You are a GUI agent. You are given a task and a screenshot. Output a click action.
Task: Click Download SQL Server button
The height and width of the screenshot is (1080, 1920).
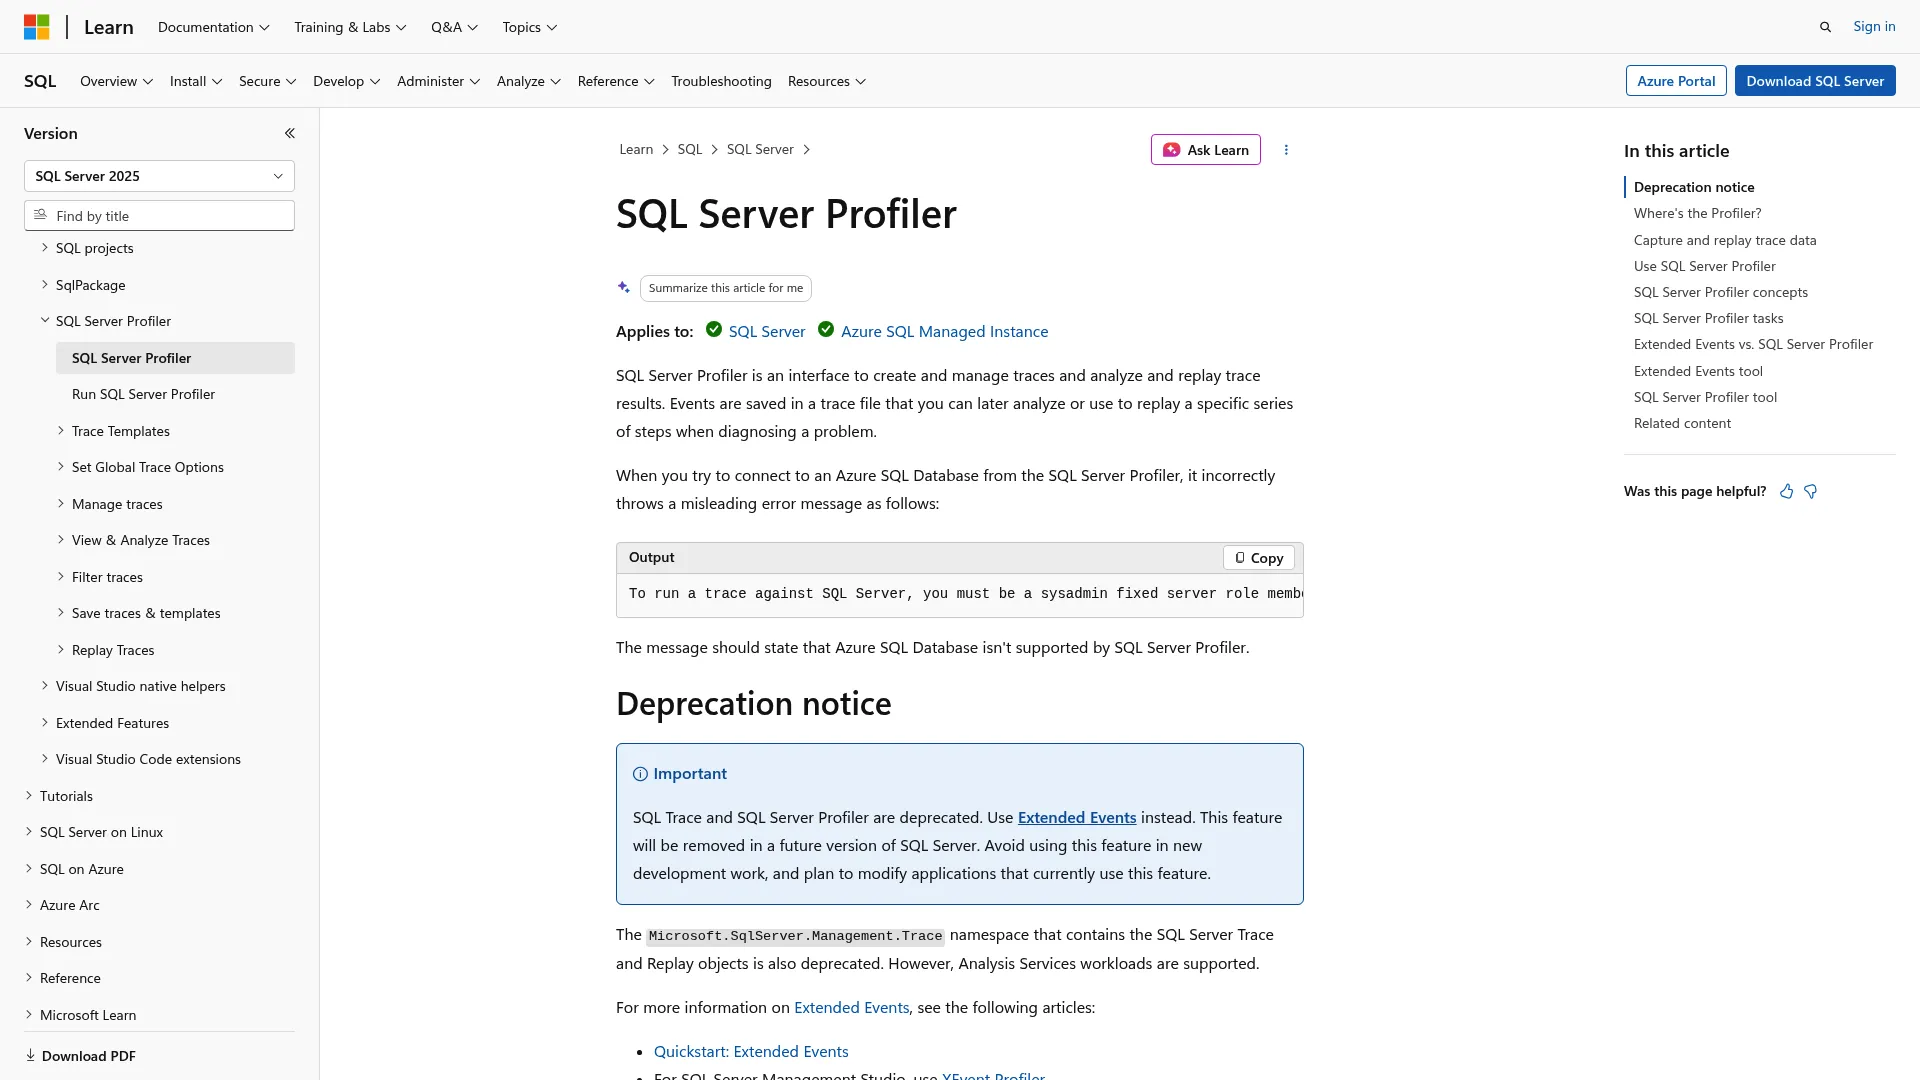pyautogui.click(x=1815, y=81)
